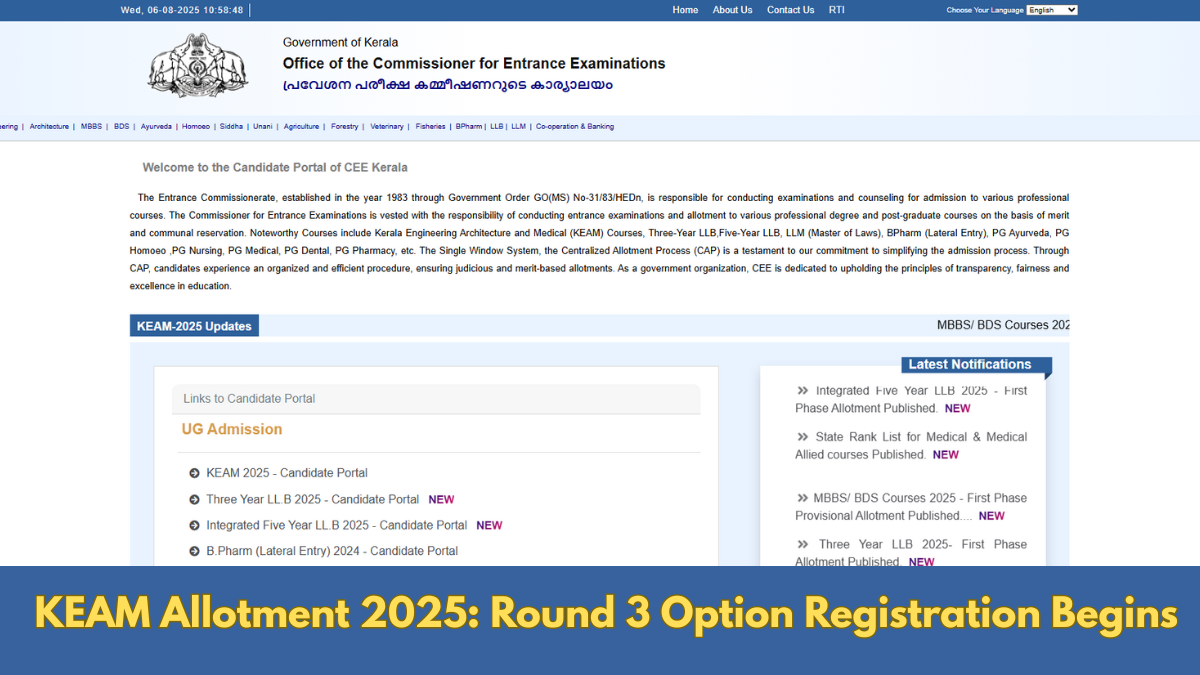The width and height of the screenshot is (1200, 675).
Task: Open the Home menu link
Action: pos(685,10)
